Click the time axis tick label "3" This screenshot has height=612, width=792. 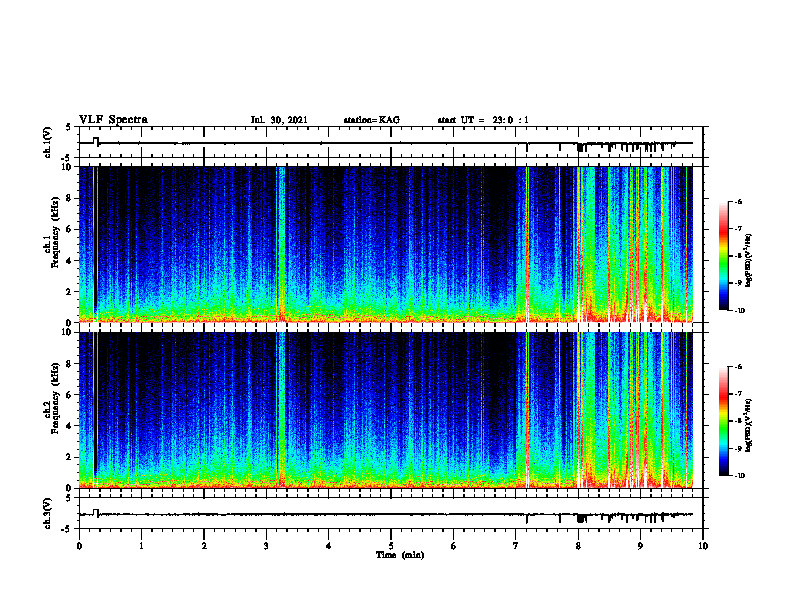(x=266, y=546)
